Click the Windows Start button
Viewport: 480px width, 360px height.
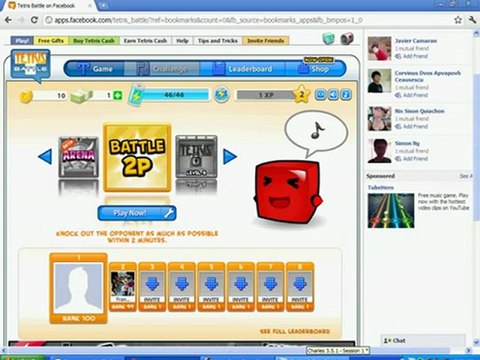tap(22, 357)
